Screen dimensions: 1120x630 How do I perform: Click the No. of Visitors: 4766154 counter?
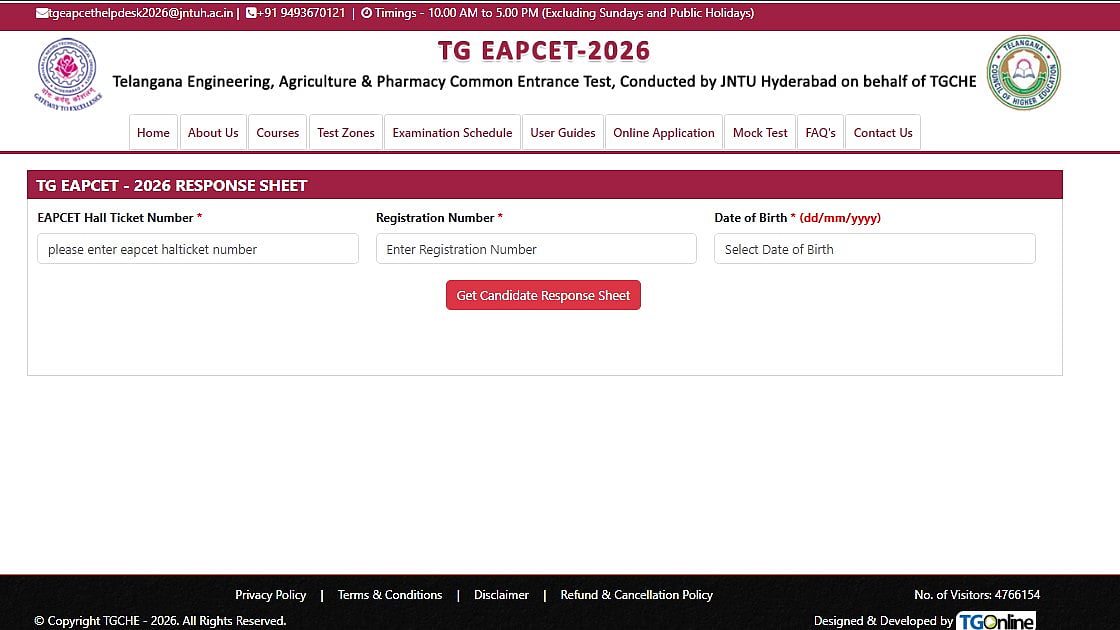[x=977, y=595]
